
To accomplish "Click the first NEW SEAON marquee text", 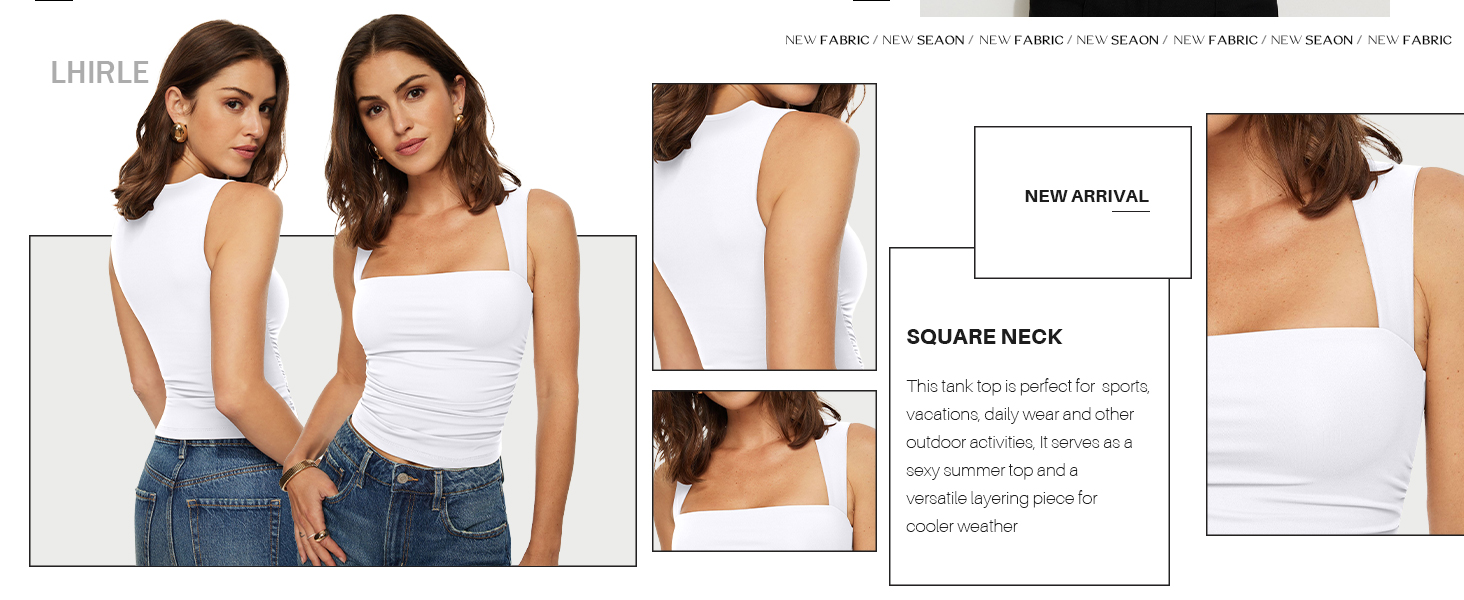I will 923,40.
